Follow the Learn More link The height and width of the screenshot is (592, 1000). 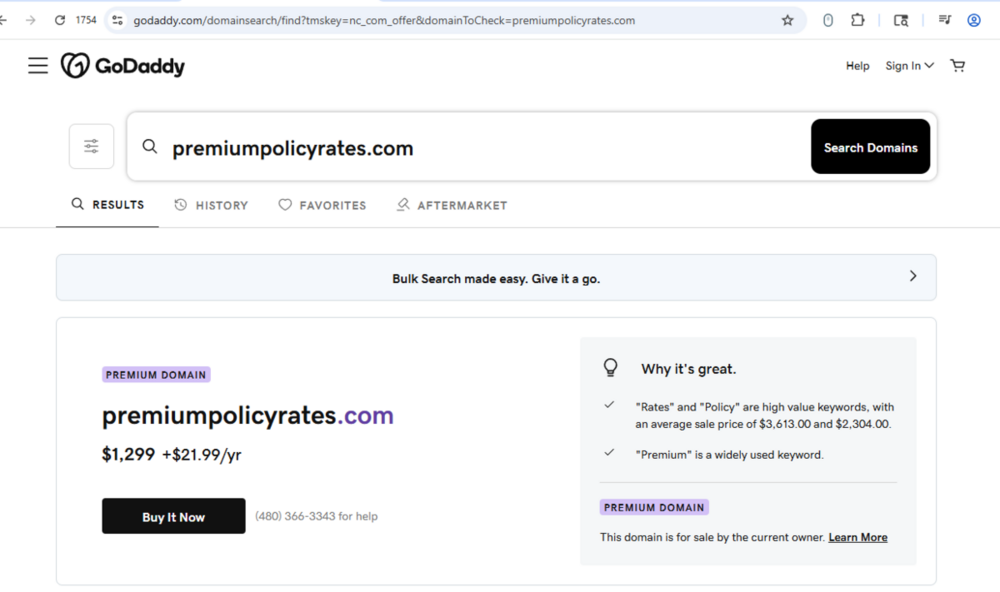[857, 537]
